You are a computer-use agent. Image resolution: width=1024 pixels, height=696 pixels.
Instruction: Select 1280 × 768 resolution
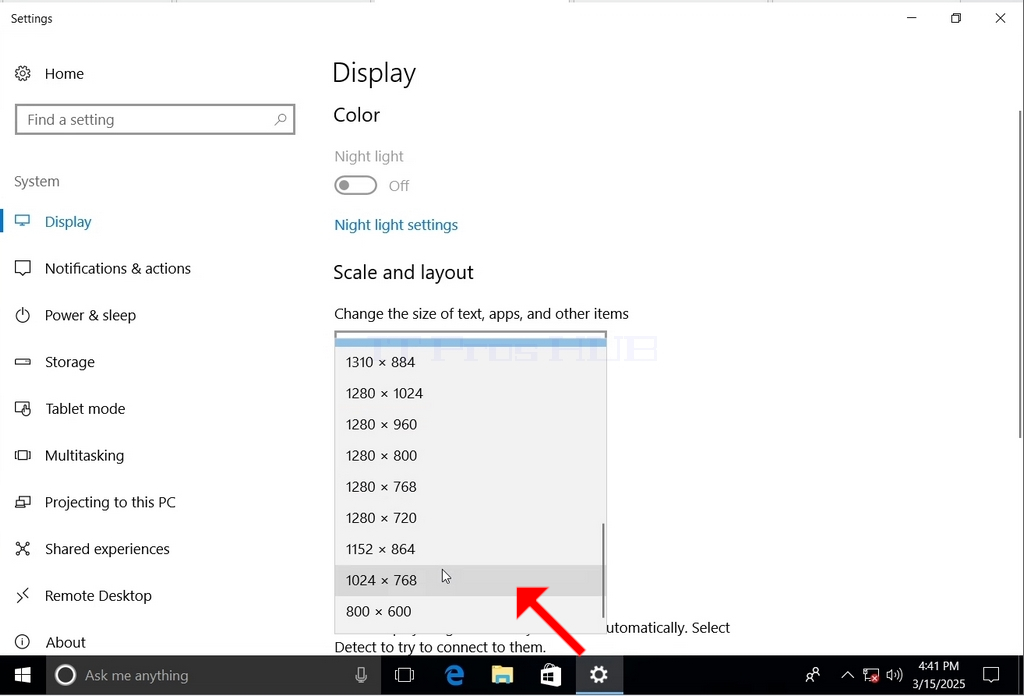pyautogui.click(x=470, y=486)
